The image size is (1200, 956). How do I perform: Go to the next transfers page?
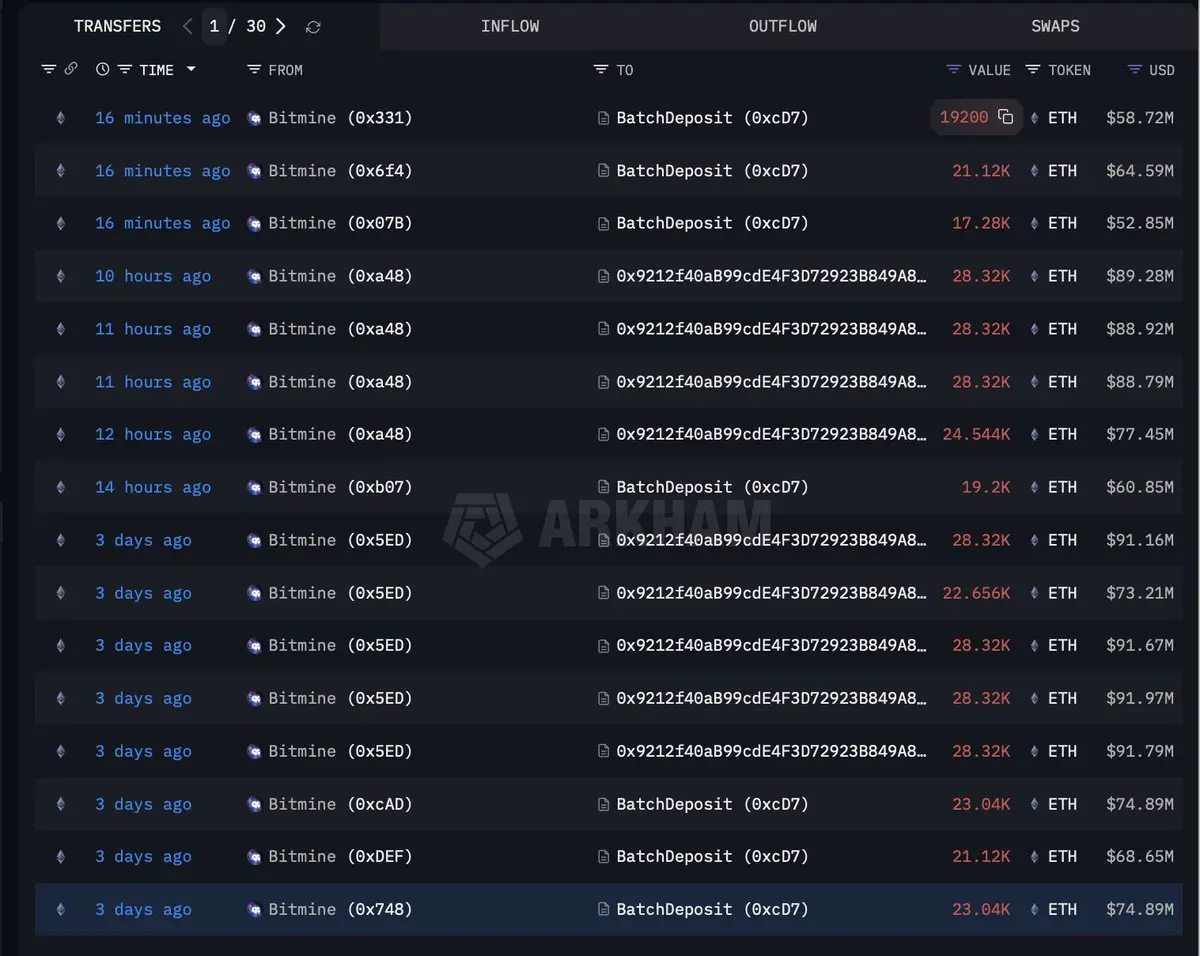pos(281,26)
